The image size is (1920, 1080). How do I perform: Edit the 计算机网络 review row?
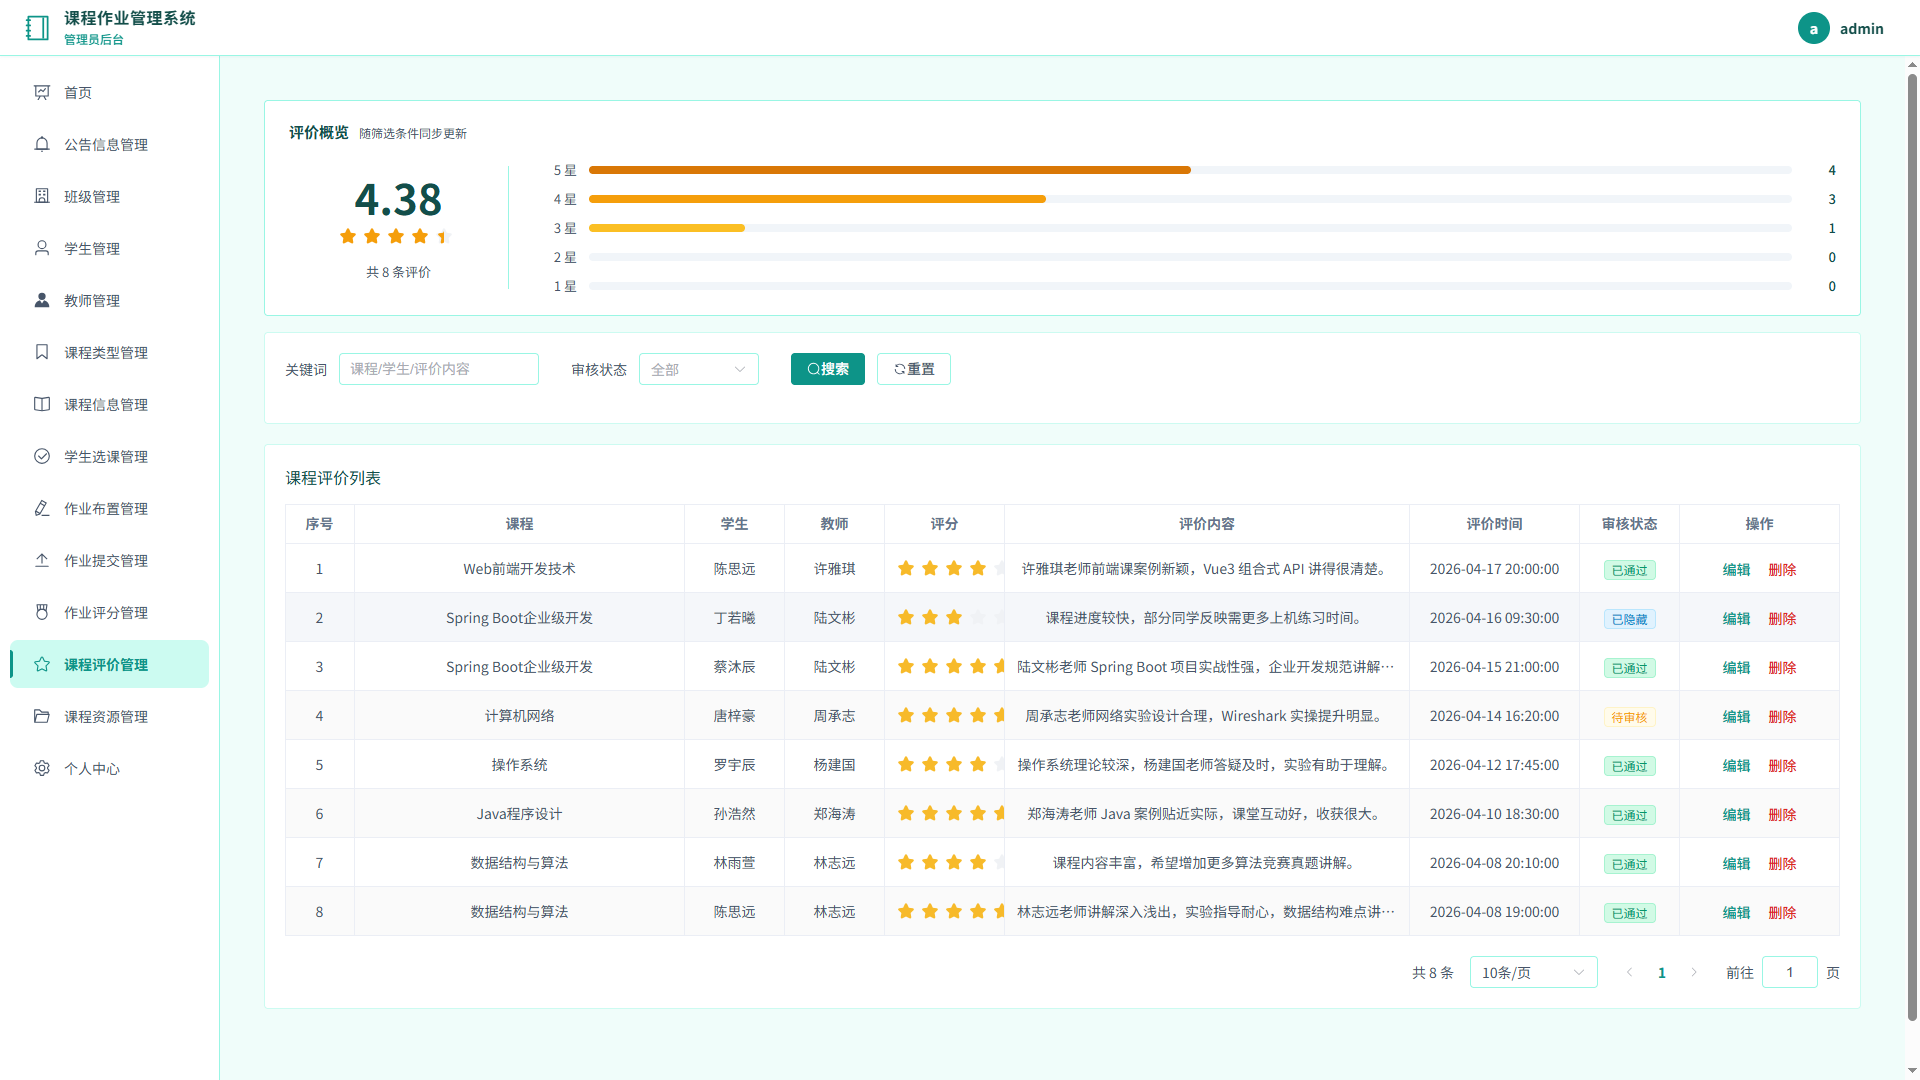point(1736,716)
